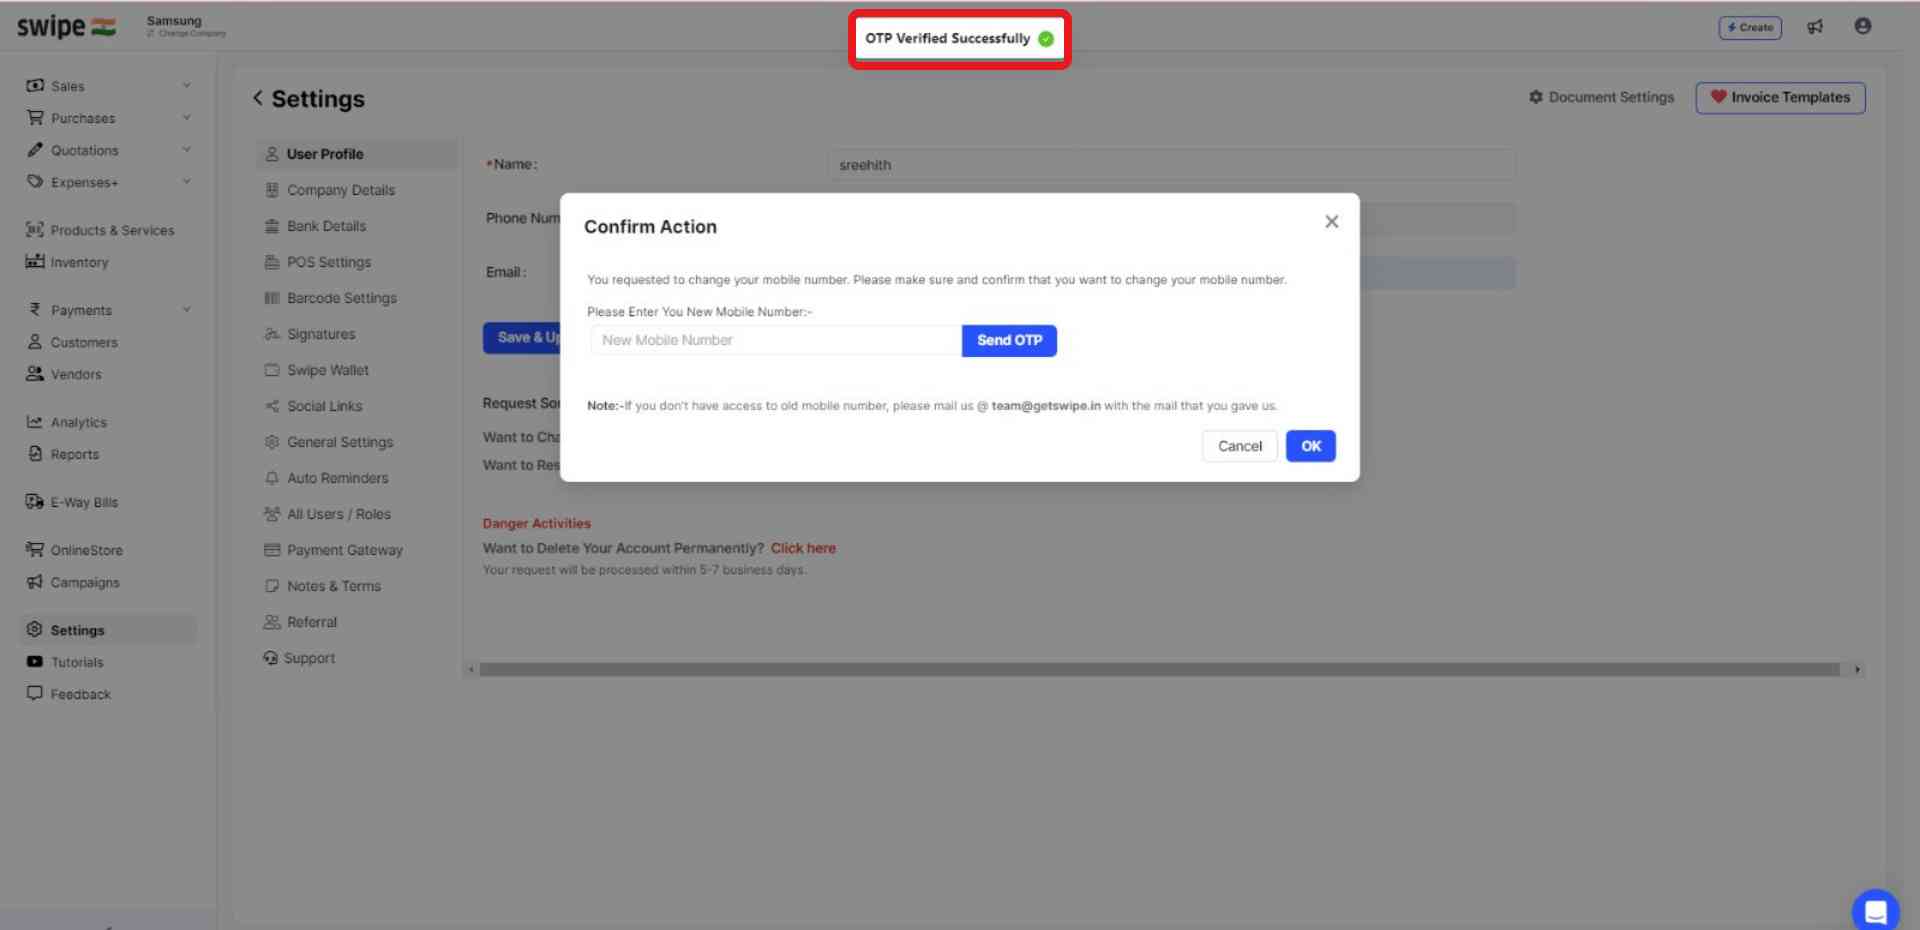Viewport: 1920px width, 930px height.
Task: Open the User Profile settings tab
Action: pos(357,154)
